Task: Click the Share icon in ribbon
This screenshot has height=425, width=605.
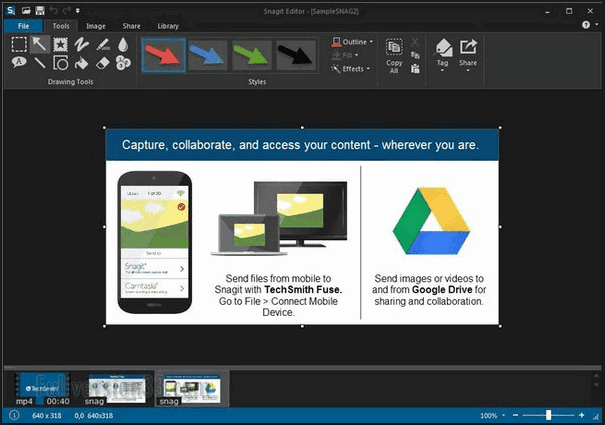Action: click(x=468, y=47)
